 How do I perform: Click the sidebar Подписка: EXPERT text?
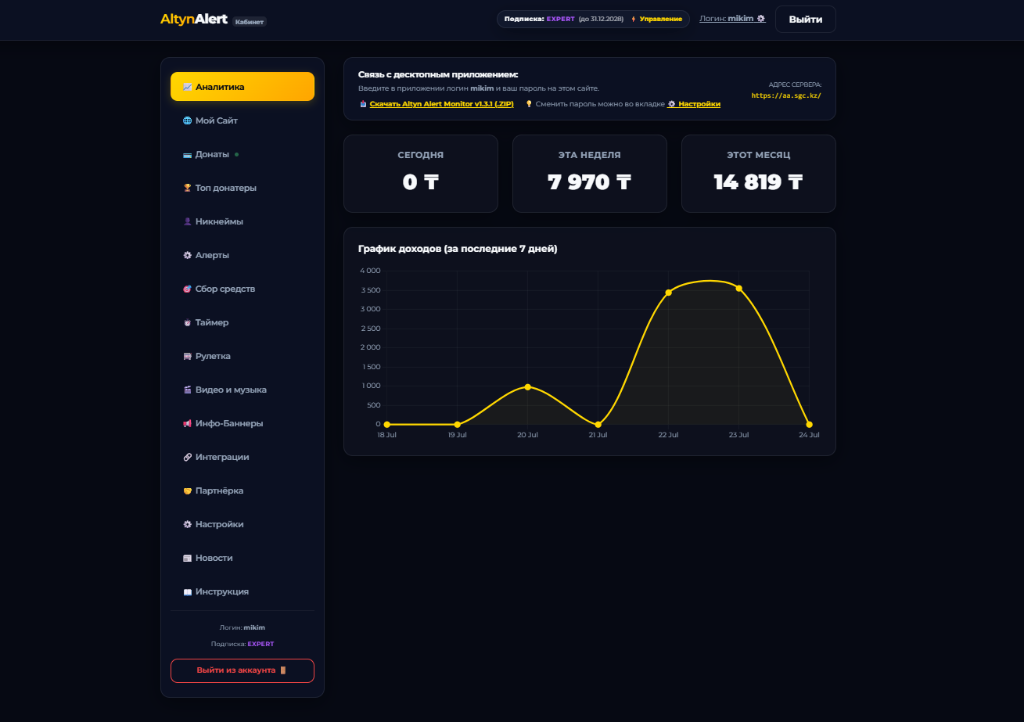(x=242, y=644)
